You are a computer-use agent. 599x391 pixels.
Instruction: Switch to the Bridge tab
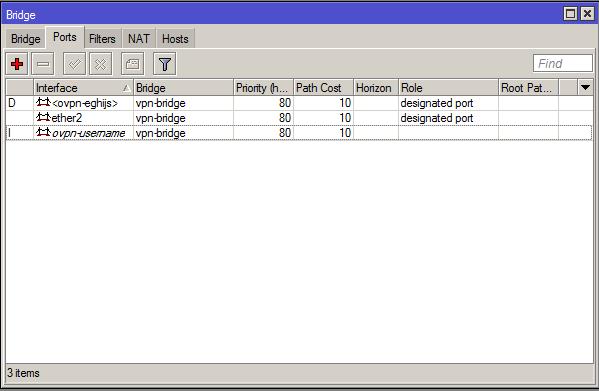(26, 39)
